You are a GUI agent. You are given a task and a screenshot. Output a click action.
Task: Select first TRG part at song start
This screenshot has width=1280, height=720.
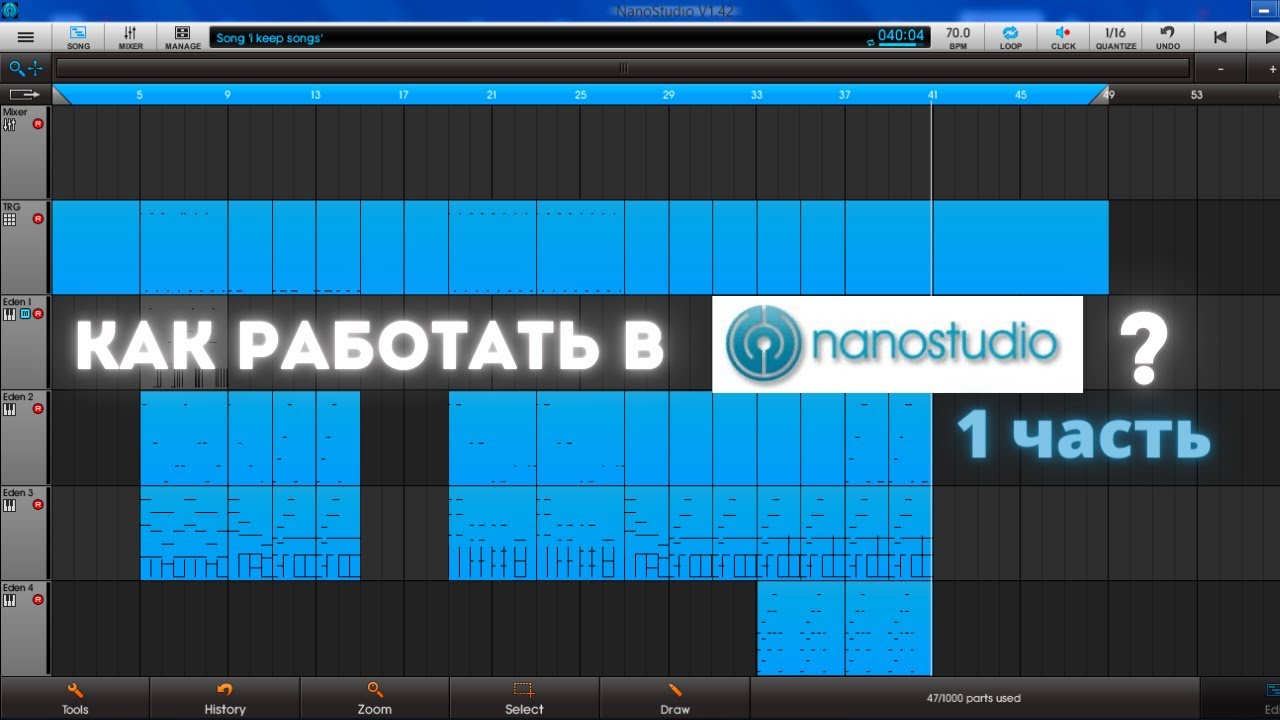[x=96, y=247]
